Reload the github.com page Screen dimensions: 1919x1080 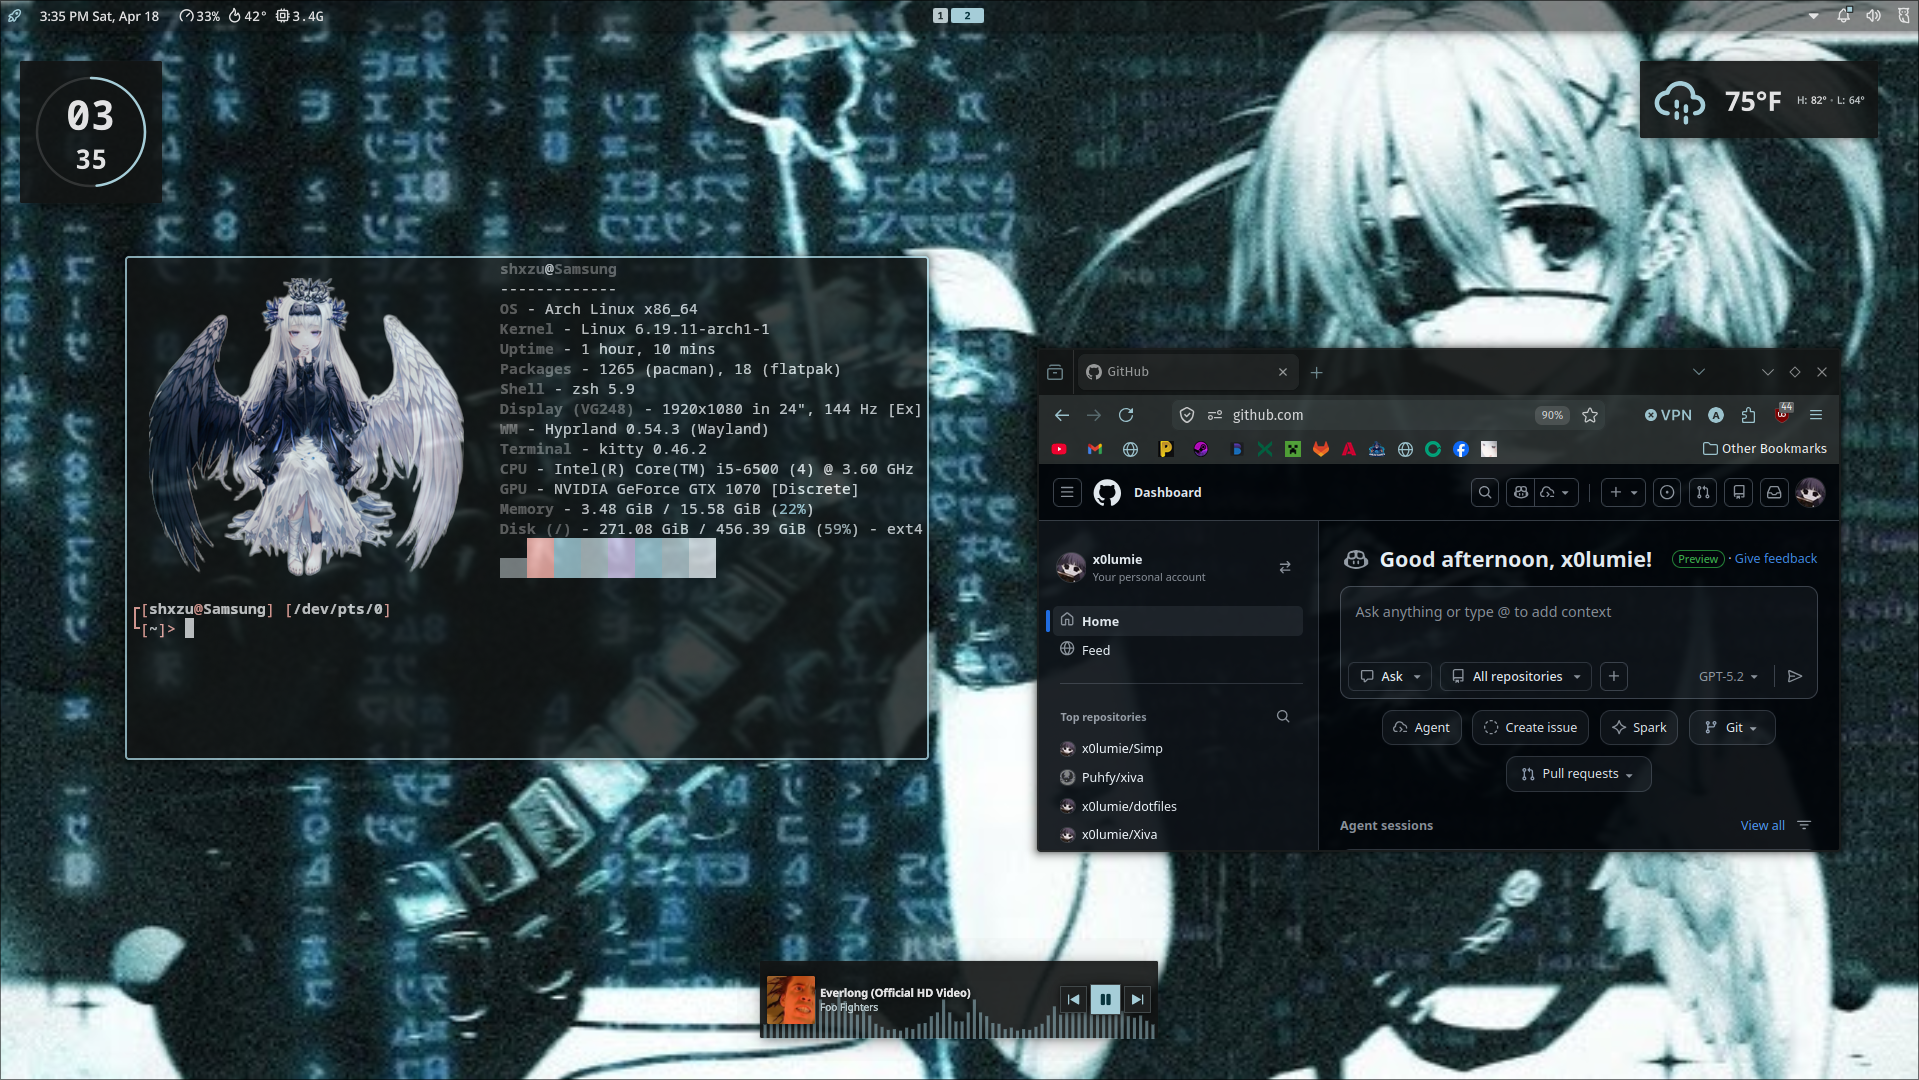[1126, 415]
